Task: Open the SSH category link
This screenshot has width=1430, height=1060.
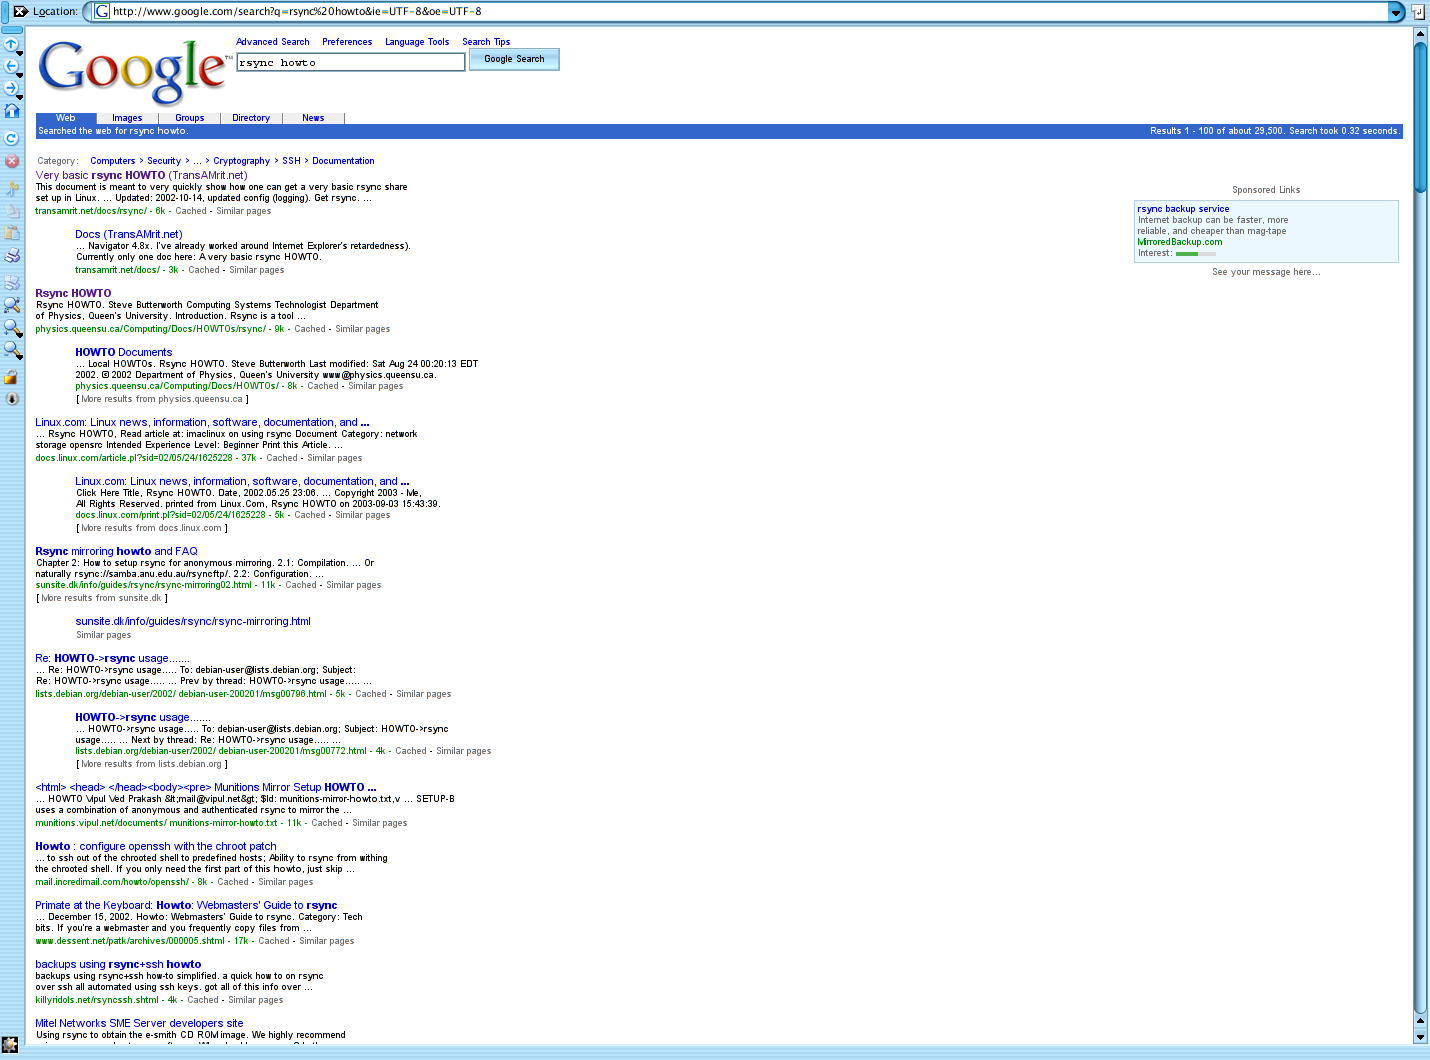Action: (291, 161)
